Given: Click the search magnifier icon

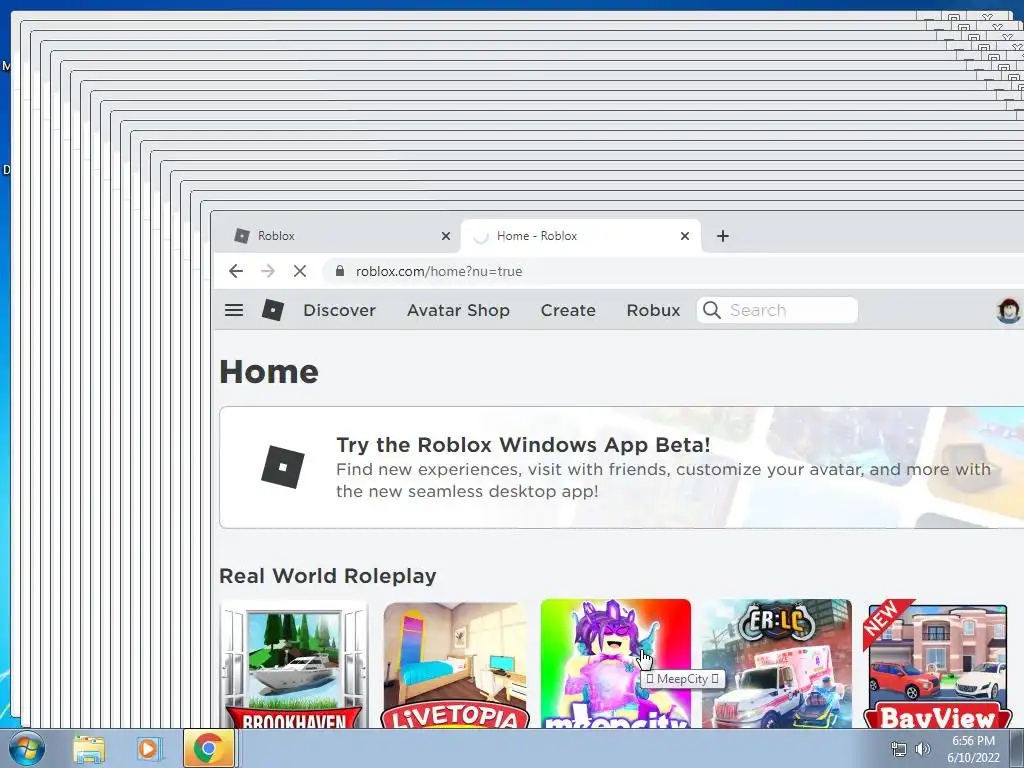Looking at the screenshot, I should [712, 310].
